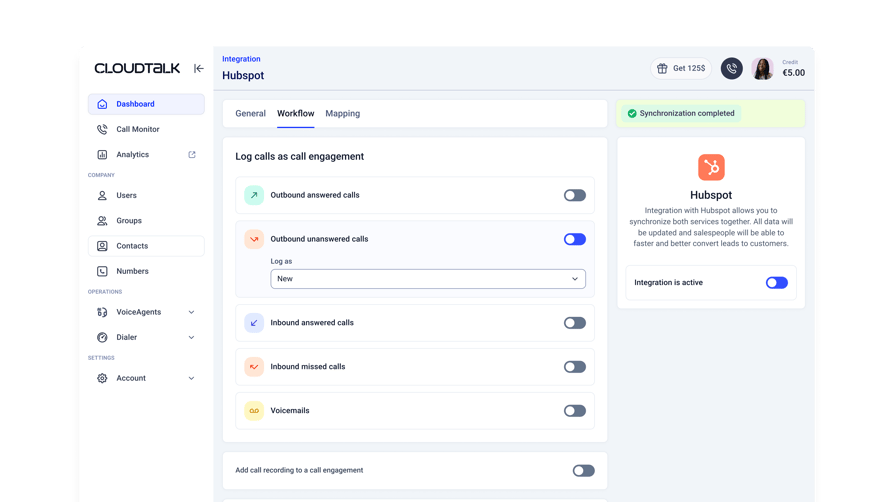Image resolution: width=894 pixels, height=502 pixels.
Task: Open the user profile avatar
Action: click(762, 68)
